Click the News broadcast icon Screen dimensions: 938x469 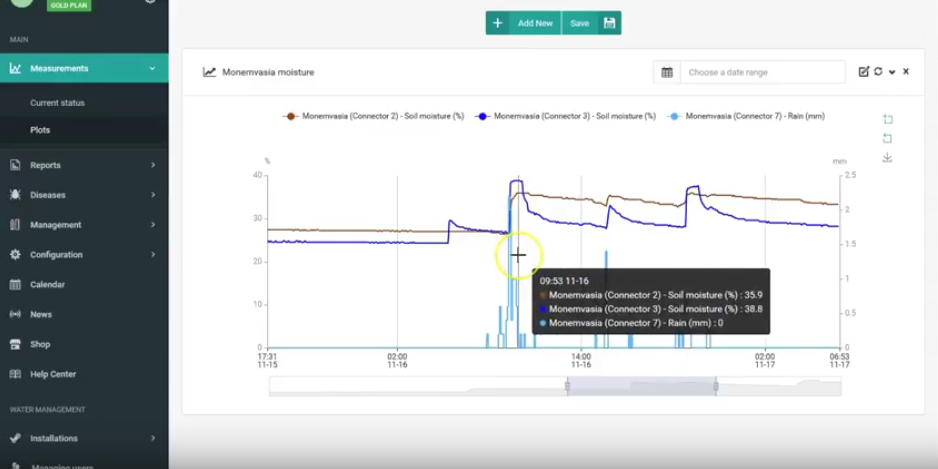pyautogui.click(x=15, y=314)
